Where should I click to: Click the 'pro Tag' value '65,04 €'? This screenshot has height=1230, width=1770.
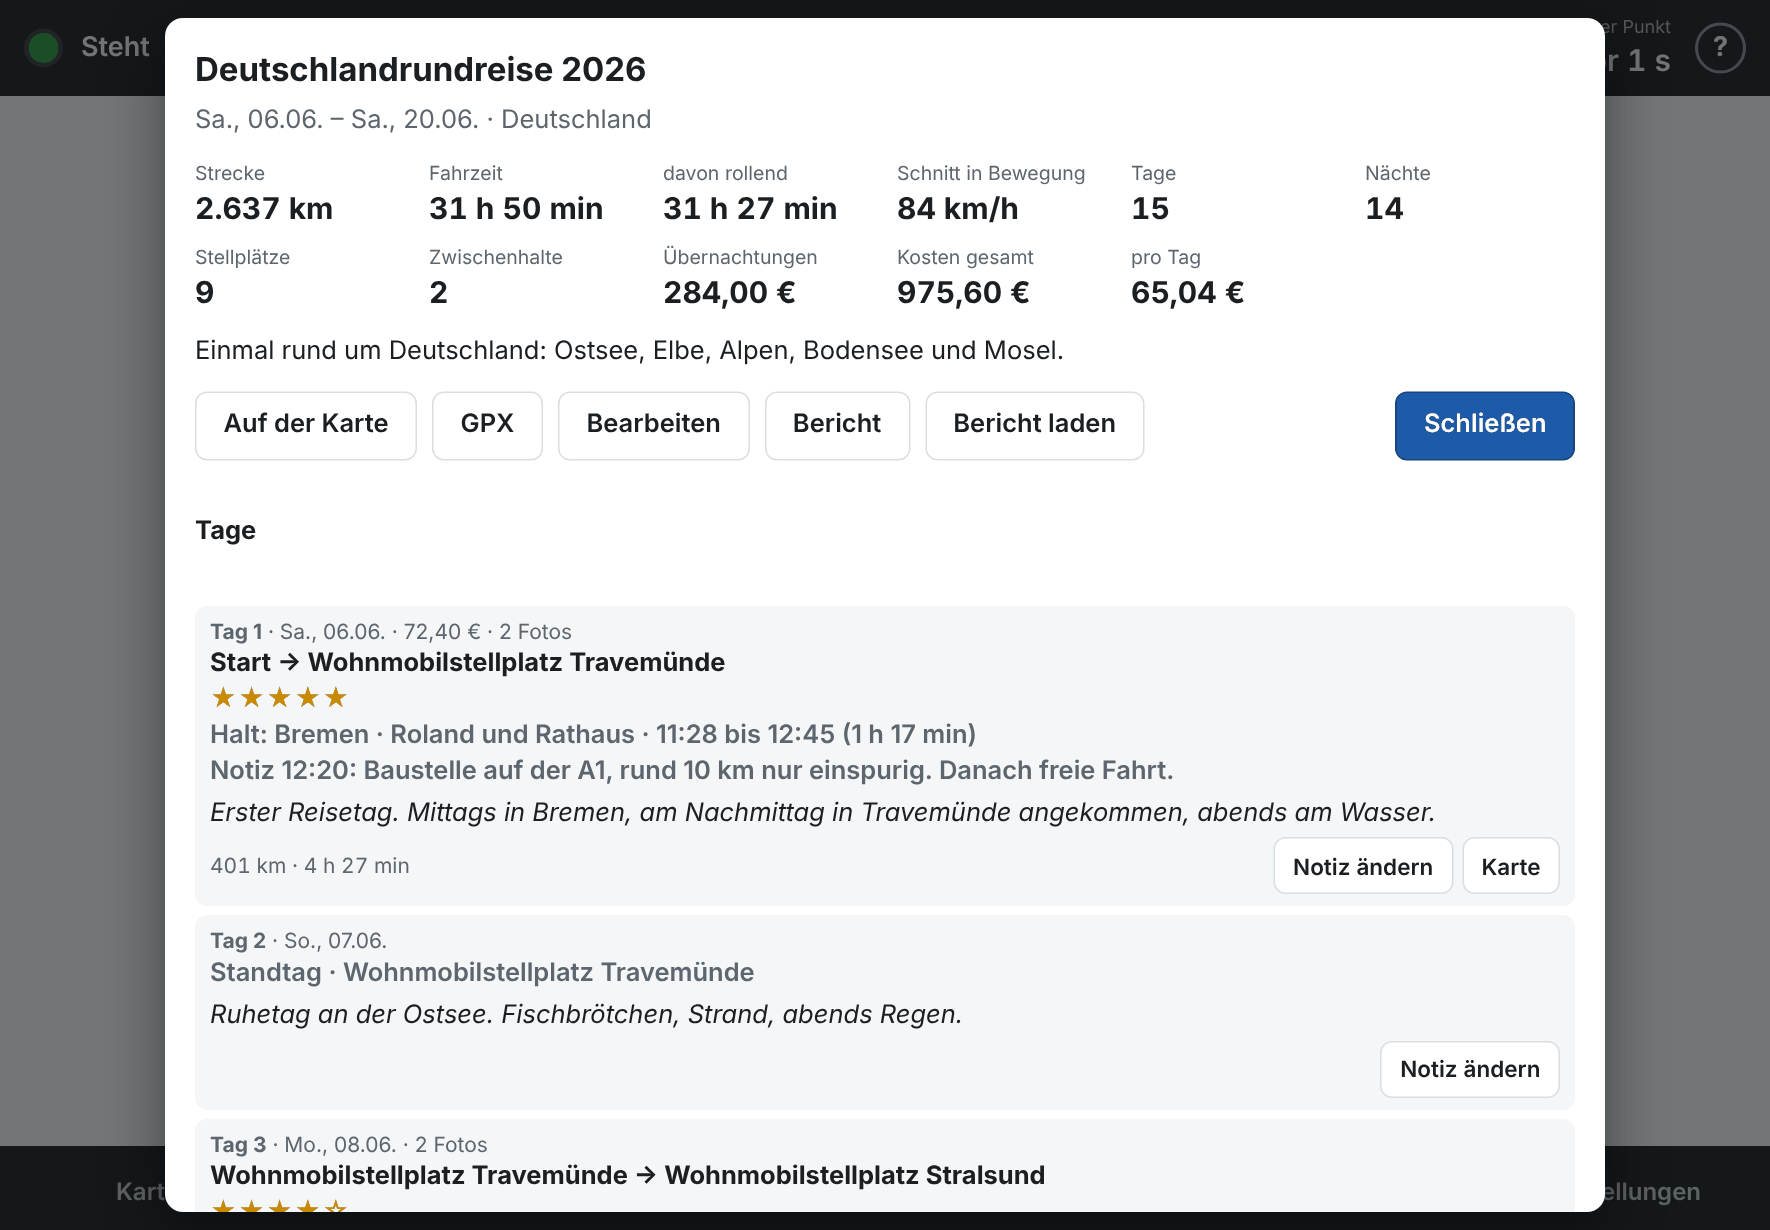[x=1188, y=292]
